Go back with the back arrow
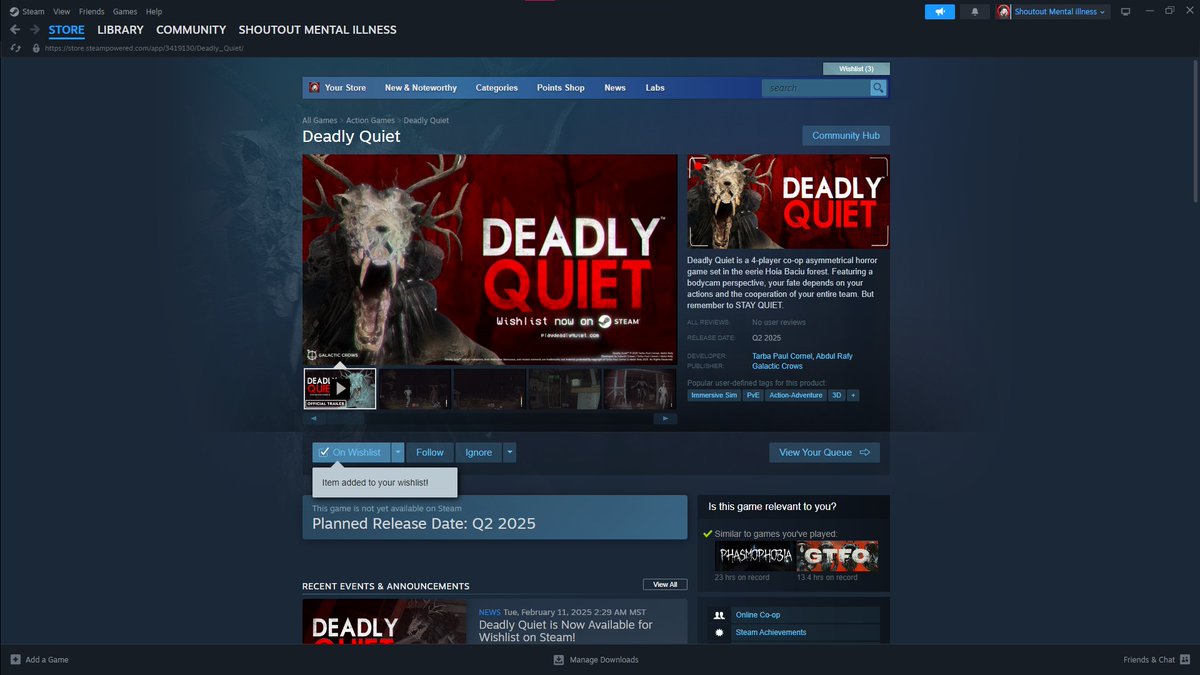Screen dimensions: 1200x675 (x=14, y=30)
